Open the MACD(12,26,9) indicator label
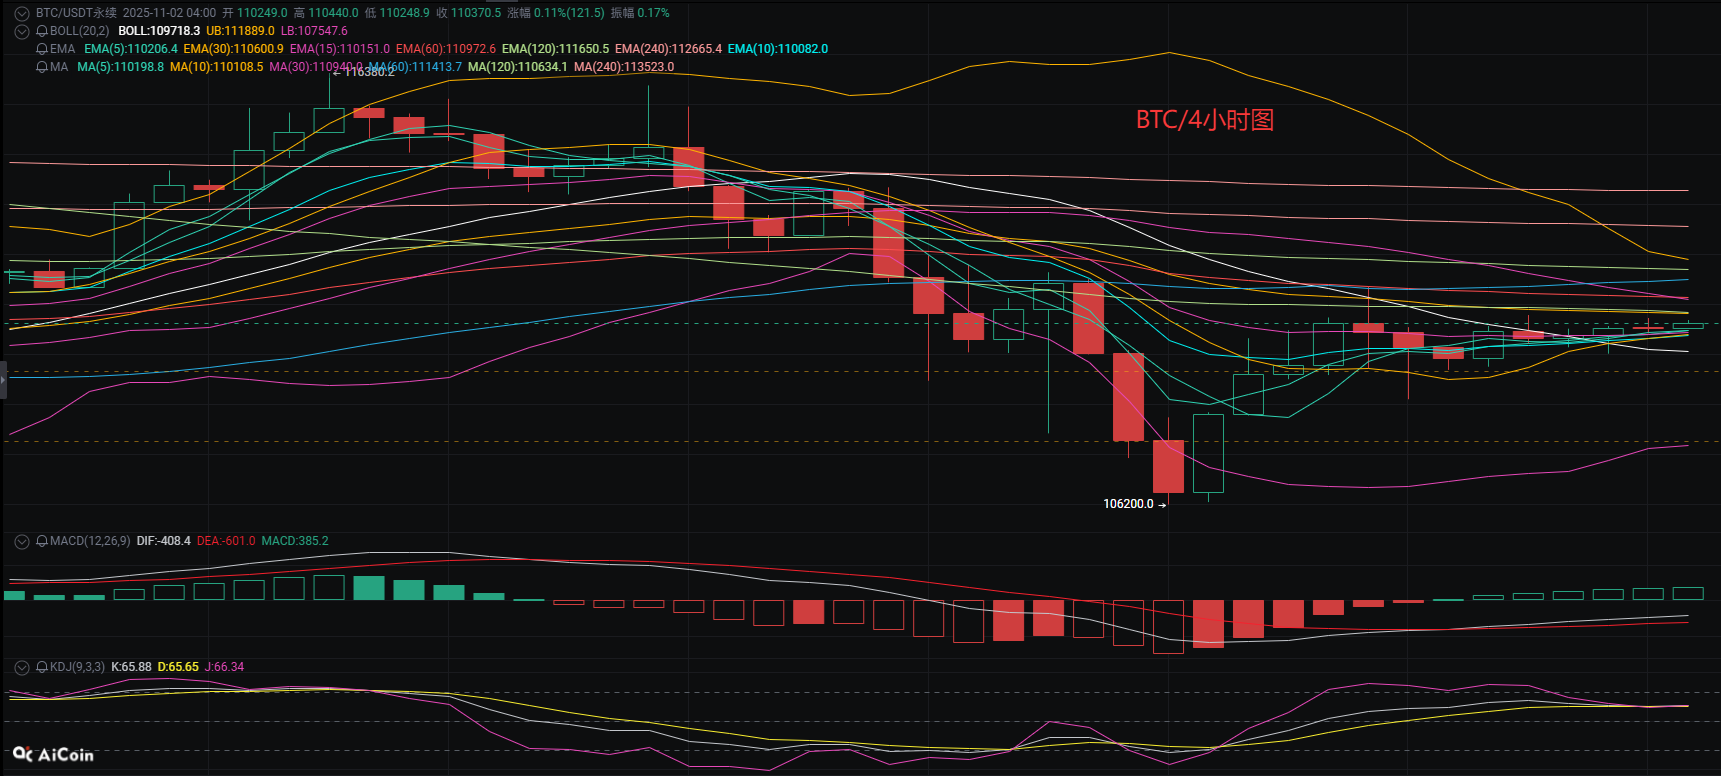Image resolution: width=1721 pixels, height=776 pixels. [90, 541]
